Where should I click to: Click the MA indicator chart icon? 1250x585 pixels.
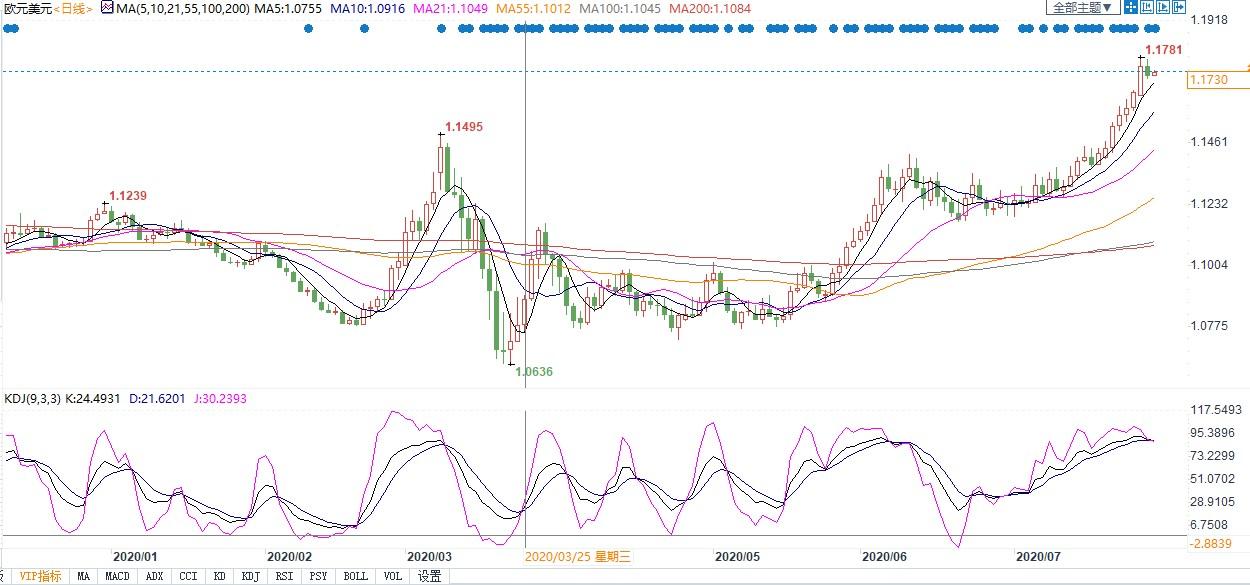(x=108, y=8)
